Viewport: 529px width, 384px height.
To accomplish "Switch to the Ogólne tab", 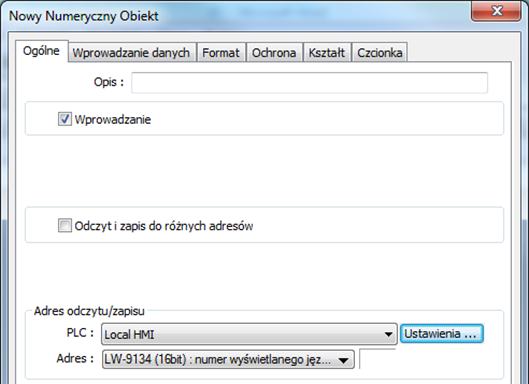I will [41, 51].
